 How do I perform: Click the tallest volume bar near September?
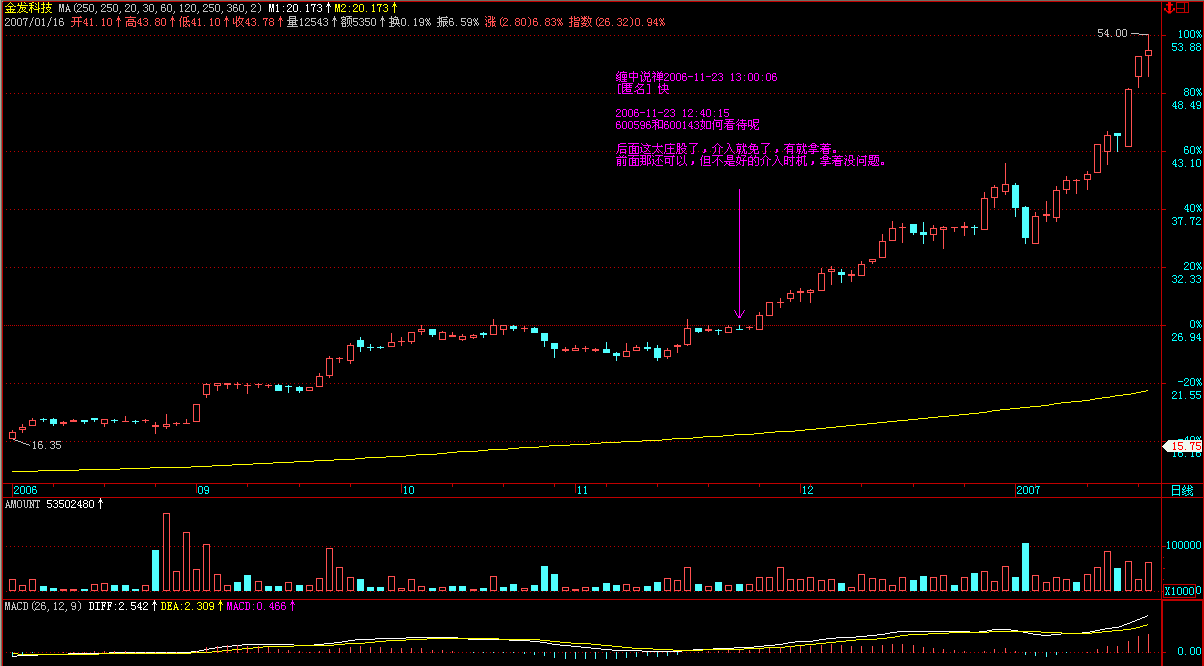(x=166, y=553)
